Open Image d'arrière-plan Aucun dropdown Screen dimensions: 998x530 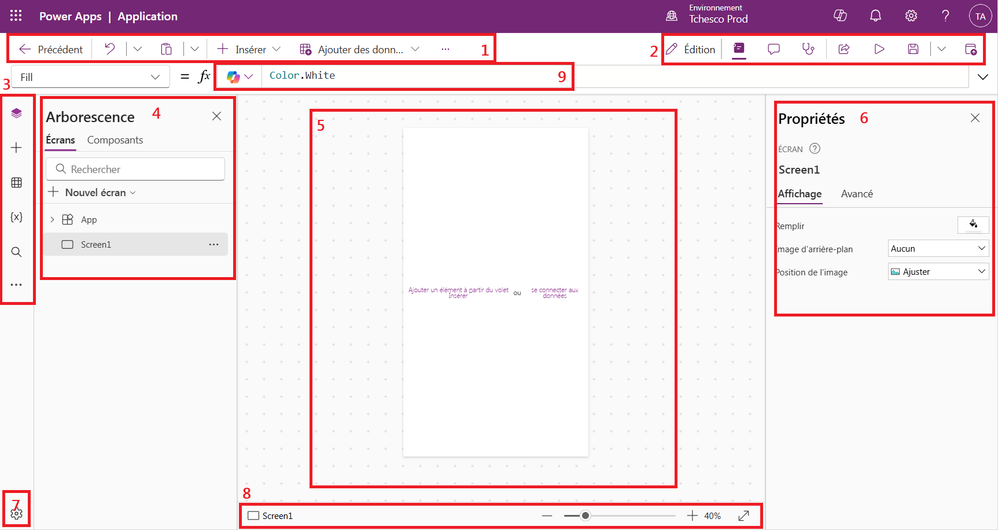click(938, 249)
